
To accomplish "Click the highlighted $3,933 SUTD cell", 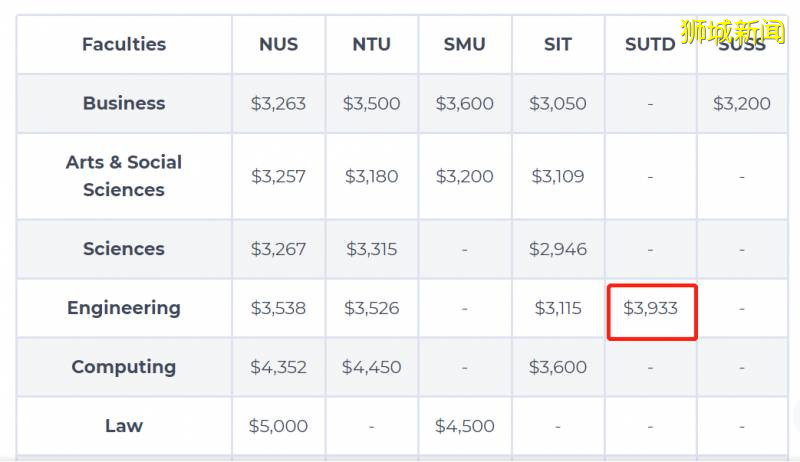I will (x=651, y=308).
